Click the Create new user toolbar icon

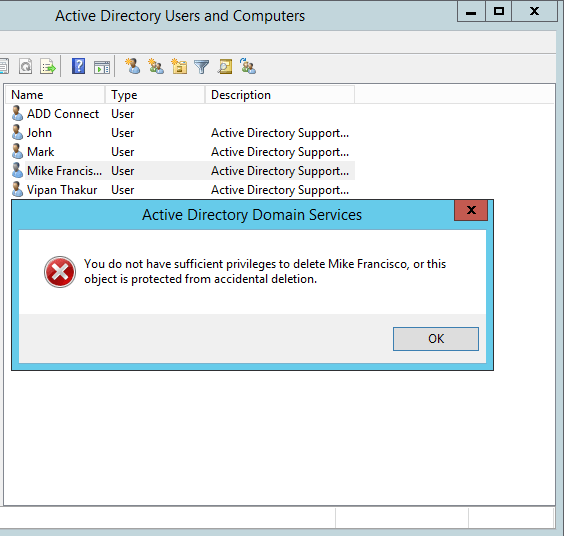pyautogui.click(x=133, y=66)
